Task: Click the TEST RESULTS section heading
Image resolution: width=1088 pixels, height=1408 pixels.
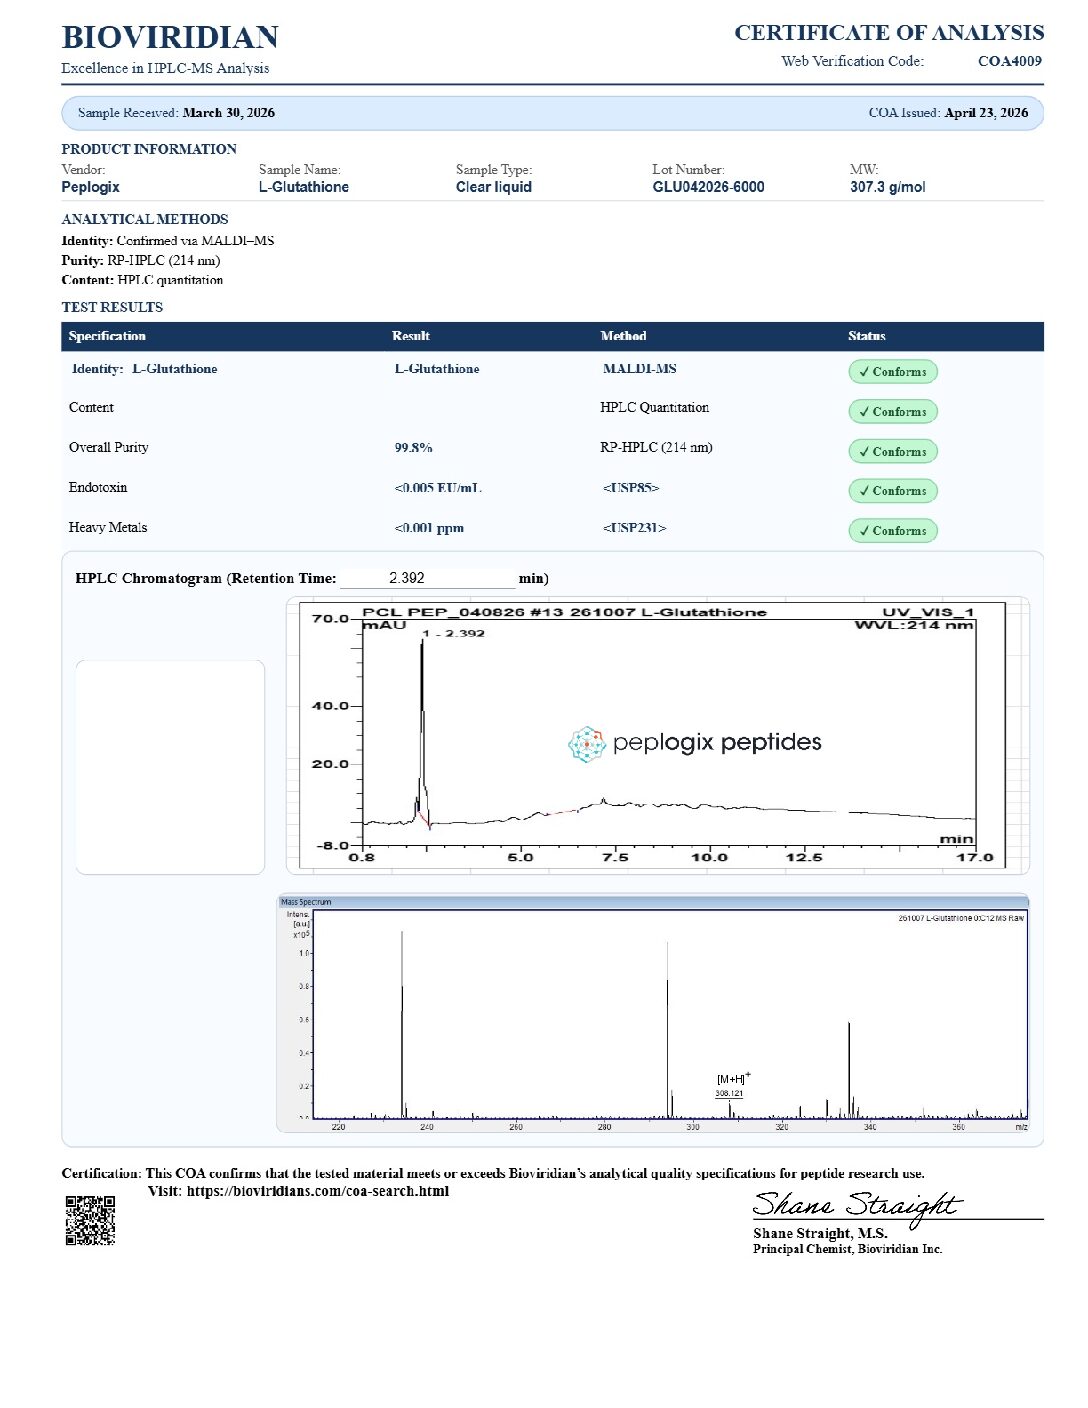Action: tap(112, 307)
